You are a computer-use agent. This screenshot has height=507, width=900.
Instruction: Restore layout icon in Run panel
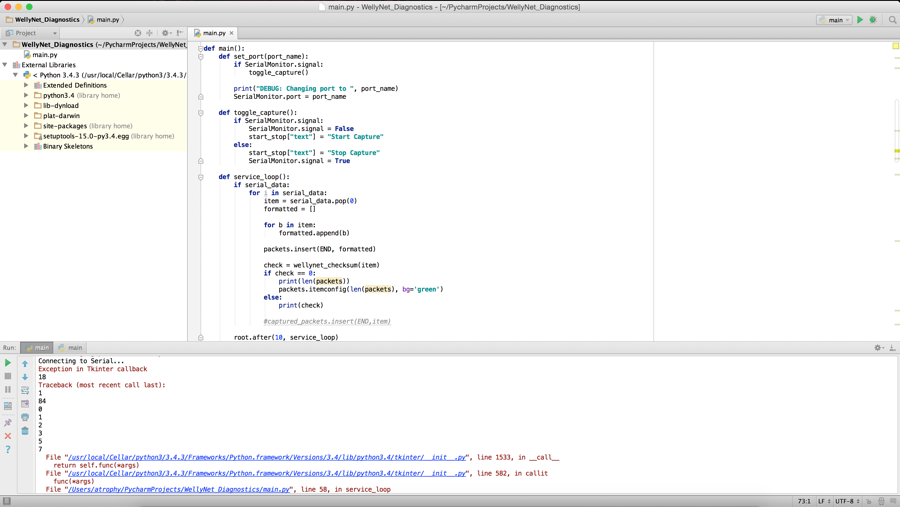[x=7, y=405]
